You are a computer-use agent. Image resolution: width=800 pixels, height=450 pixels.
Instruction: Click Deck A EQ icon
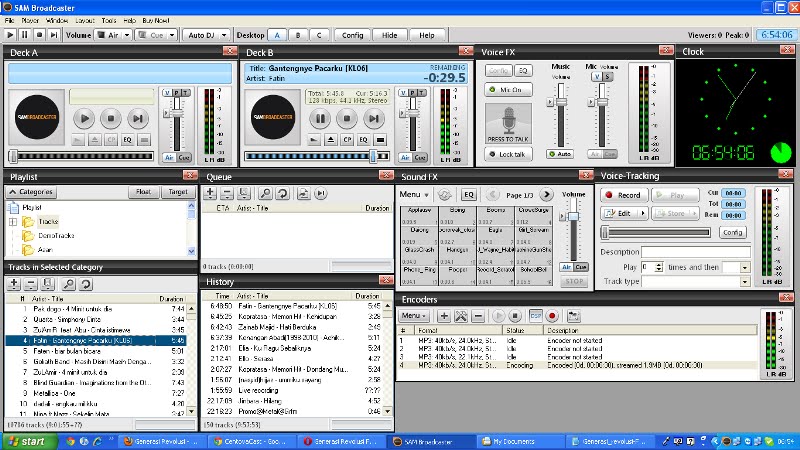coord(128,139)
